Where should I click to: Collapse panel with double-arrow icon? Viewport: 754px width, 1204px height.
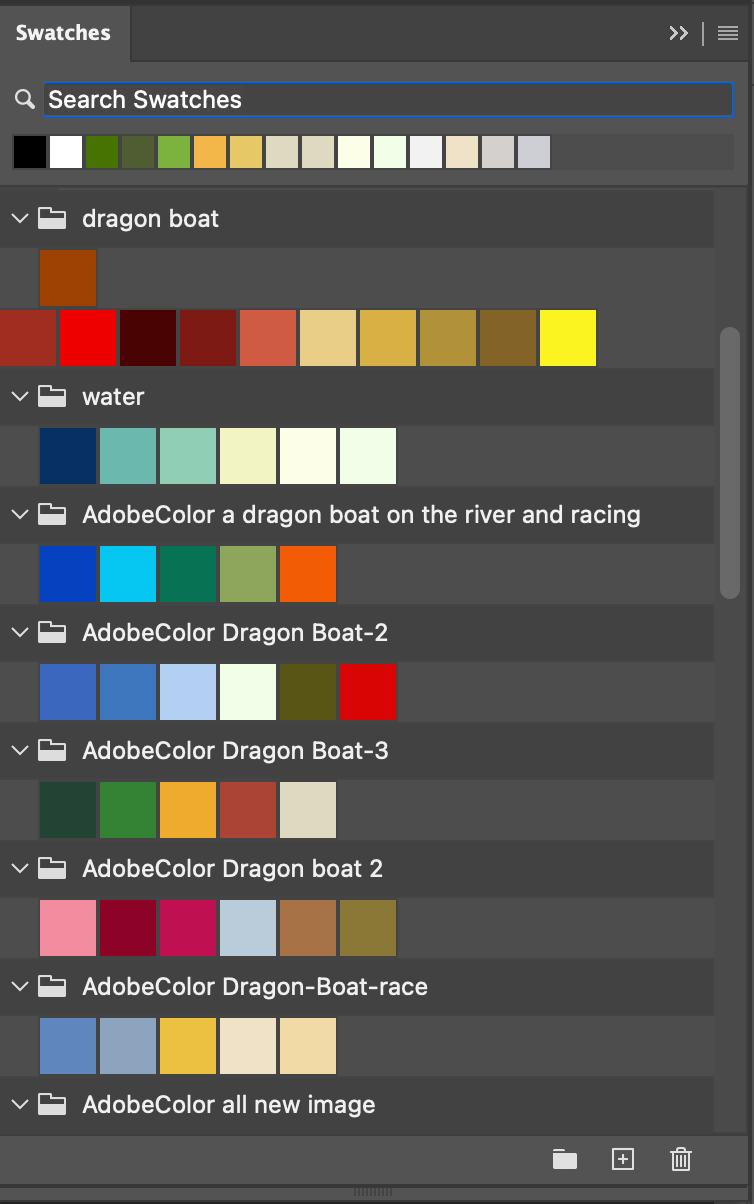tap(679, 33)
